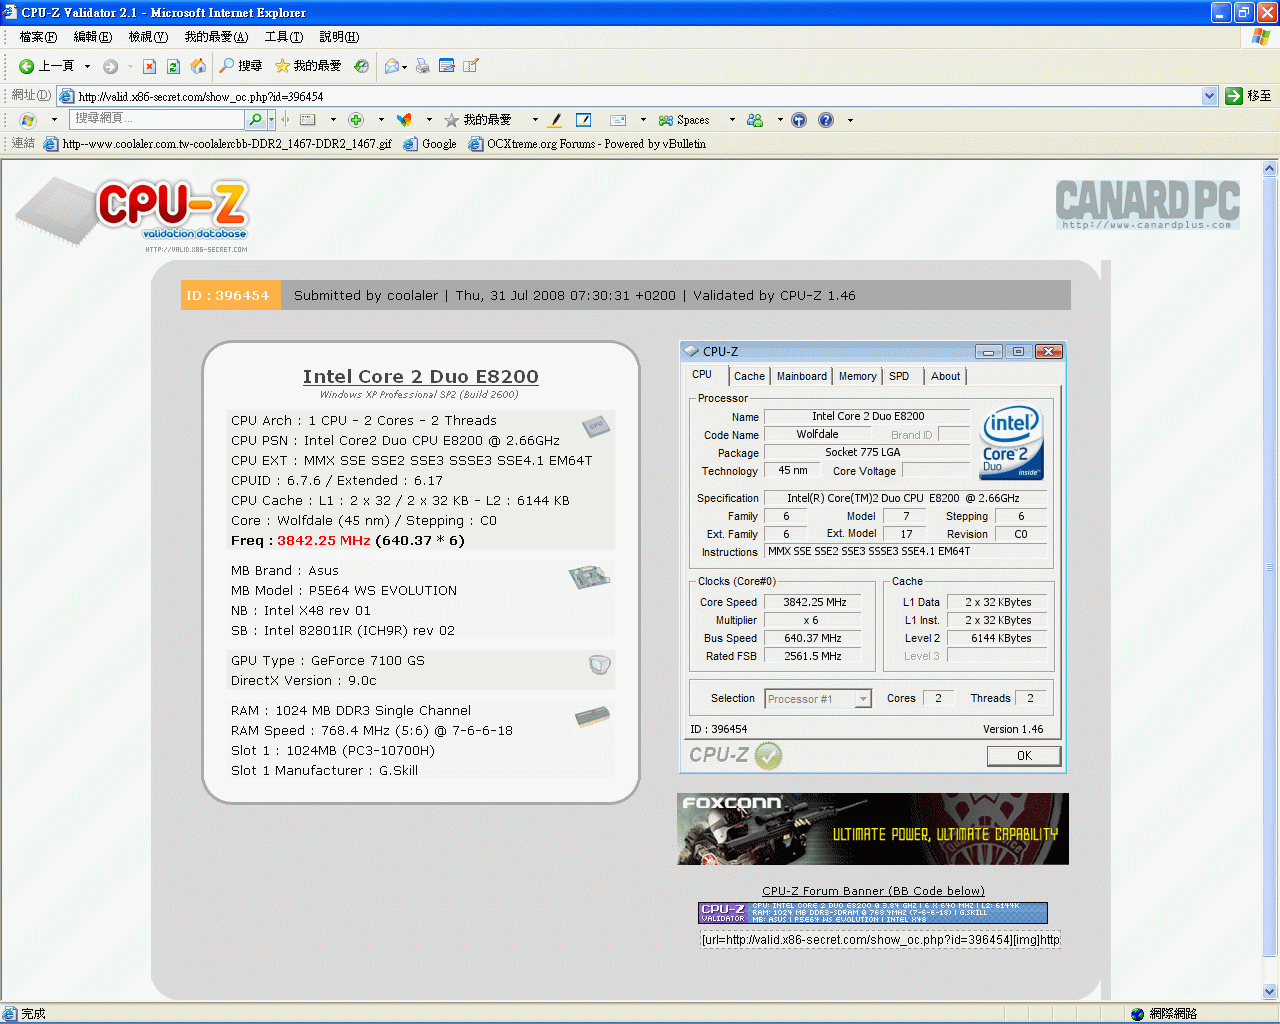
Task: Open the 檔案(F) menu
Action: click(38, 37)
